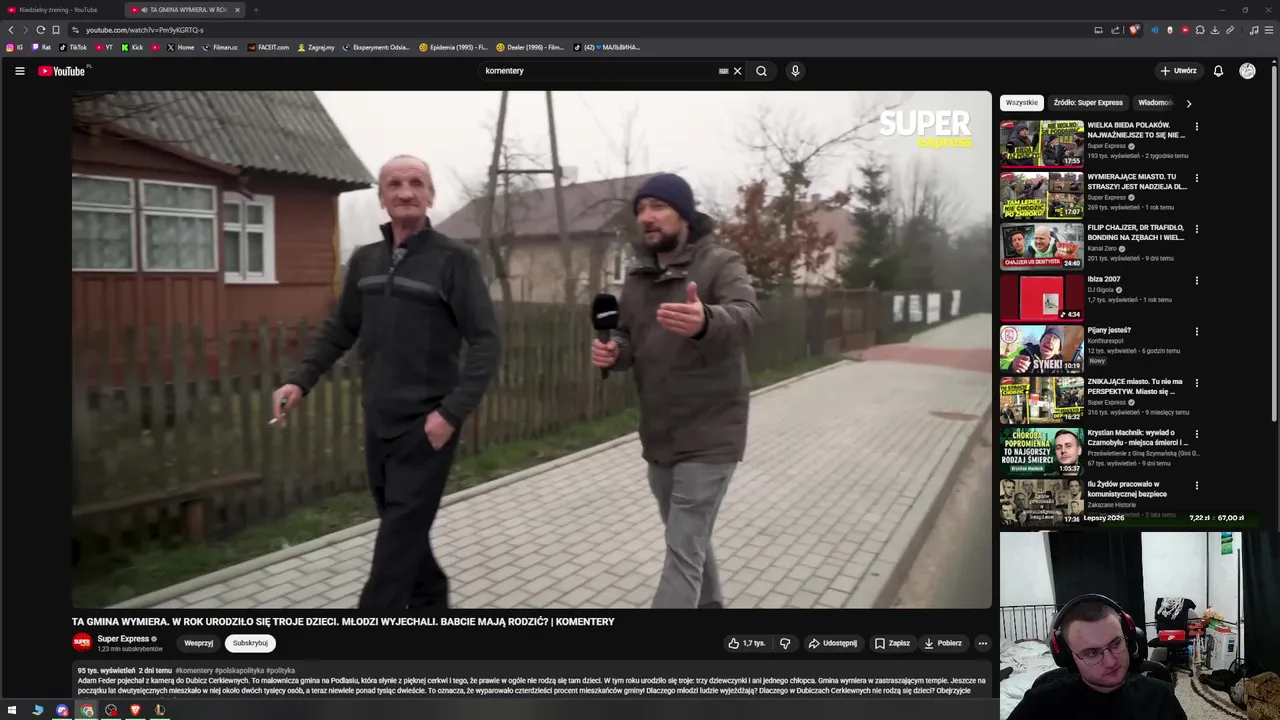Open the YouTube guide hamburger menu
The width and height of the screenshot is (1280, 720).
[x=19, y=71]
